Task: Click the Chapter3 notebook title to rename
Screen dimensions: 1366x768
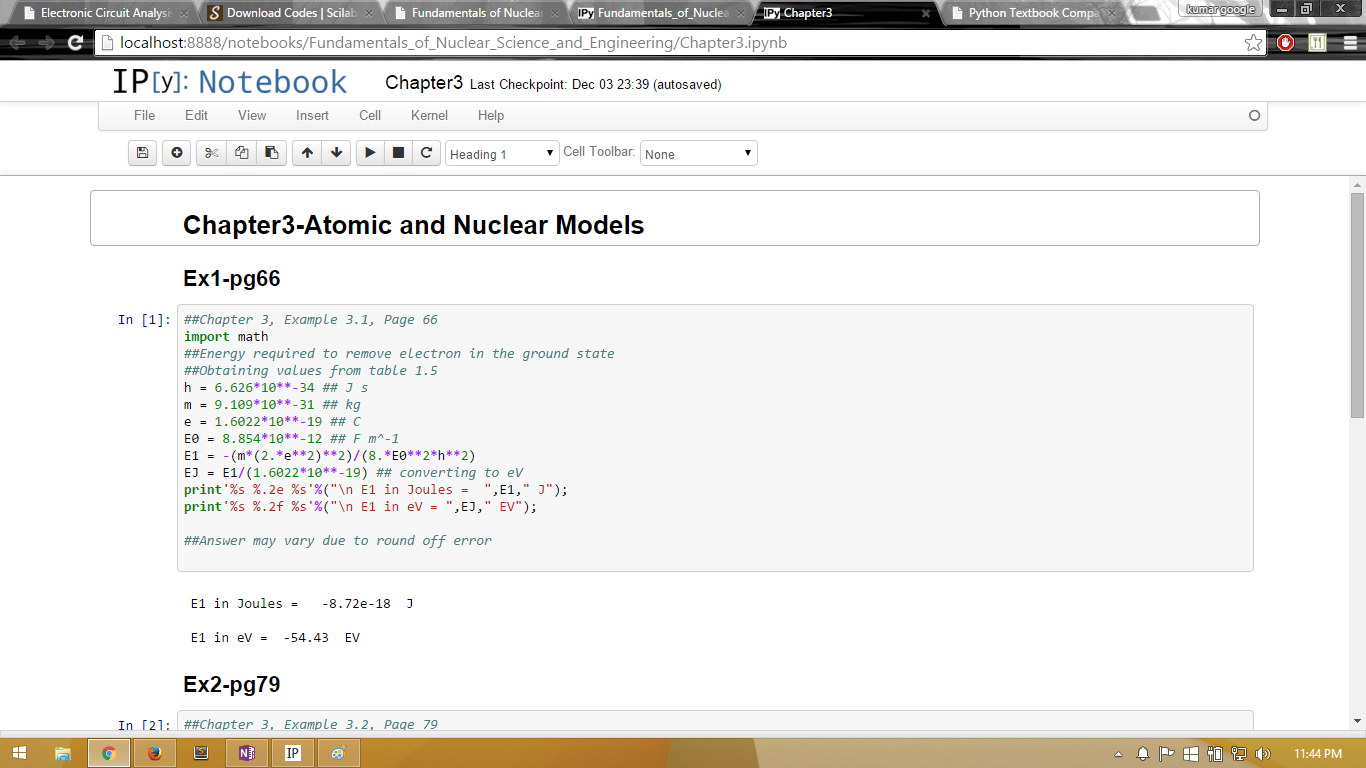Action: point(423,83)
